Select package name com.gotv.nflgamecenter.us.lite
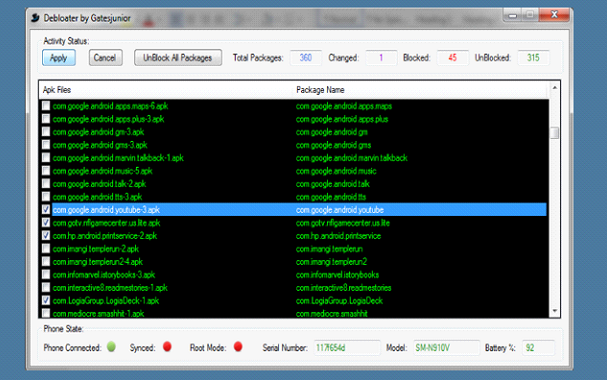 (x=343, y=223)
